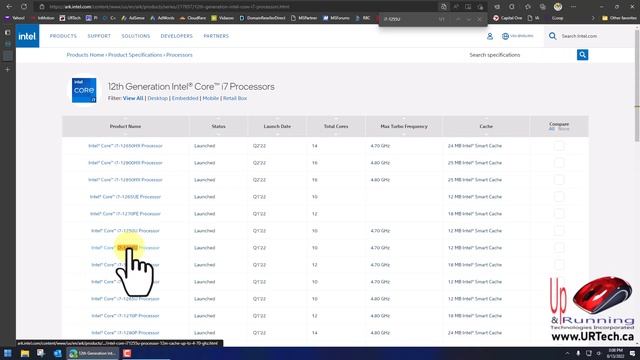Go to Products Home breadcrumb
The width and height of the screenshot is (640, 360).
coord(85,55)
